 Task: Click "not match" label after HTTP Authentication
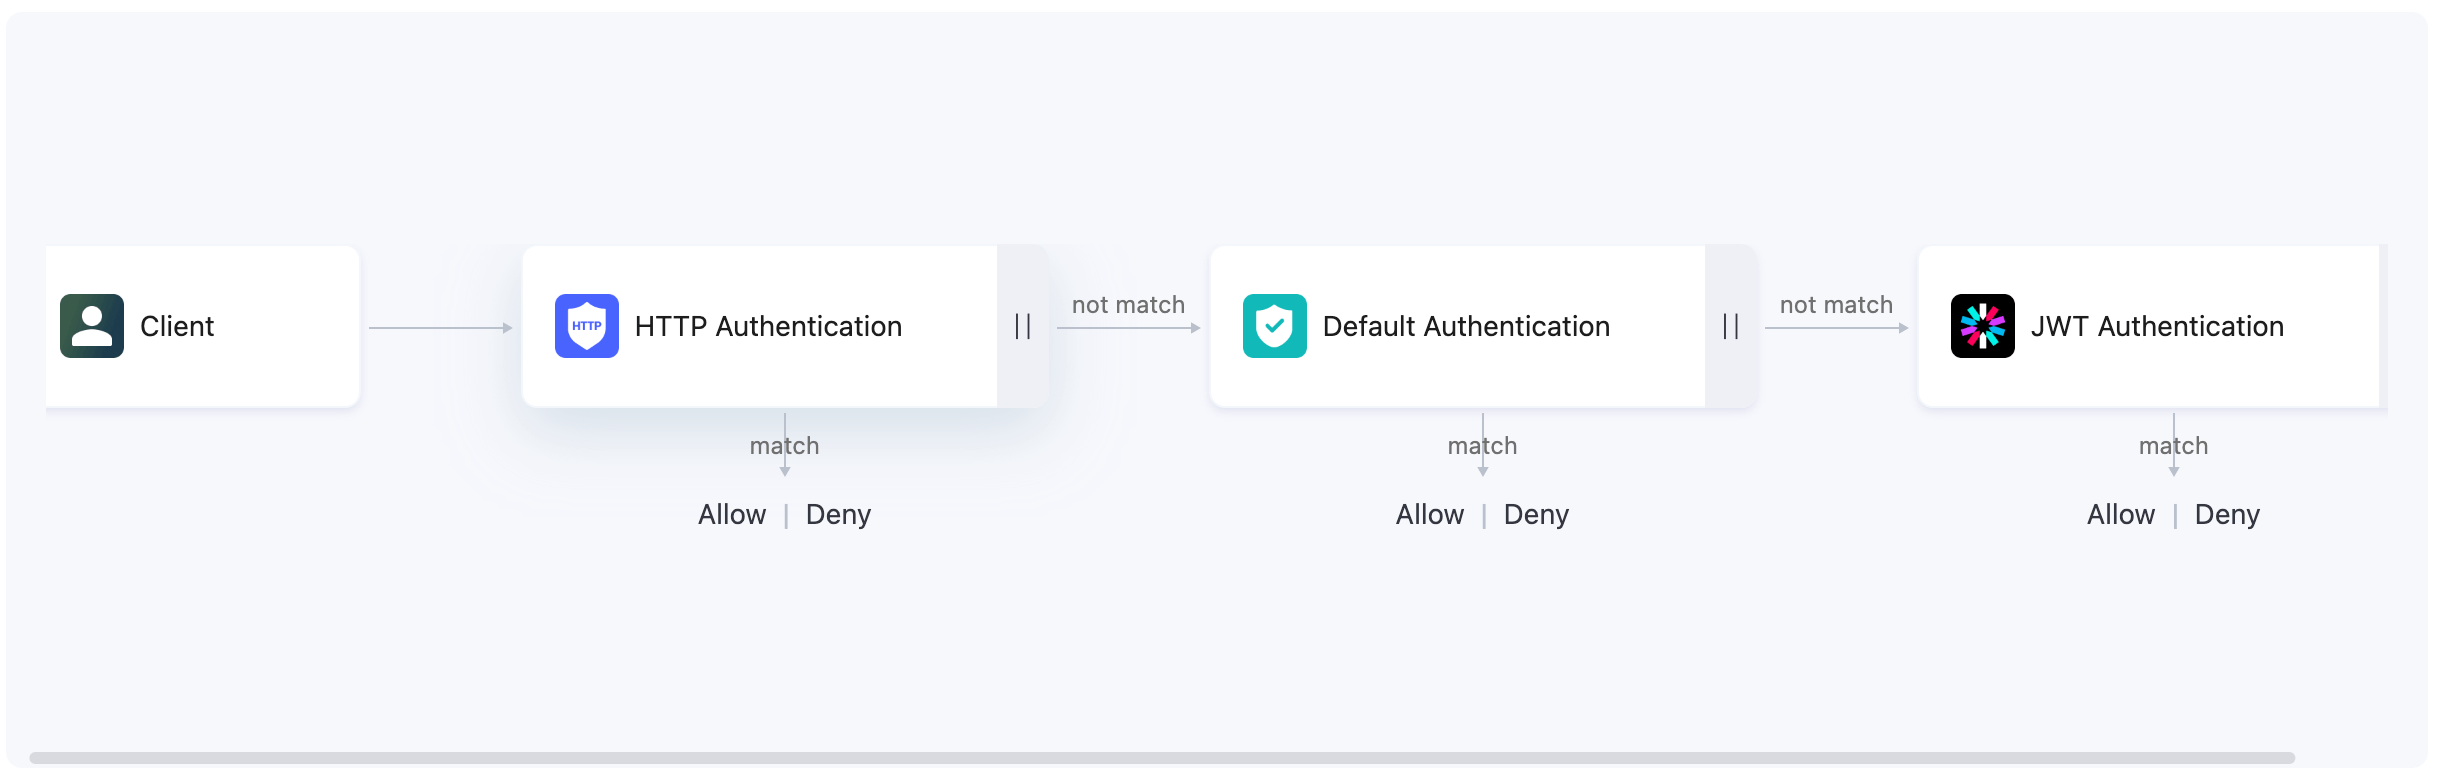1128,305
